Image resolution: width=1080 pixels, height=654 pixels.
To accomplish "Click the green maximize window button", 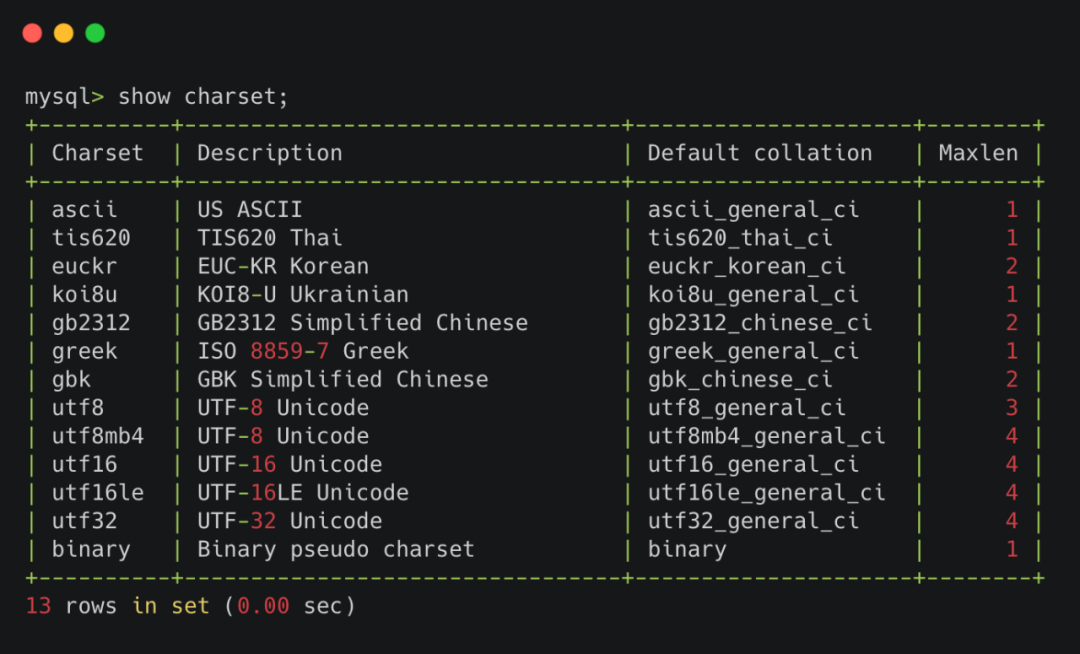I will coord(95,33).
